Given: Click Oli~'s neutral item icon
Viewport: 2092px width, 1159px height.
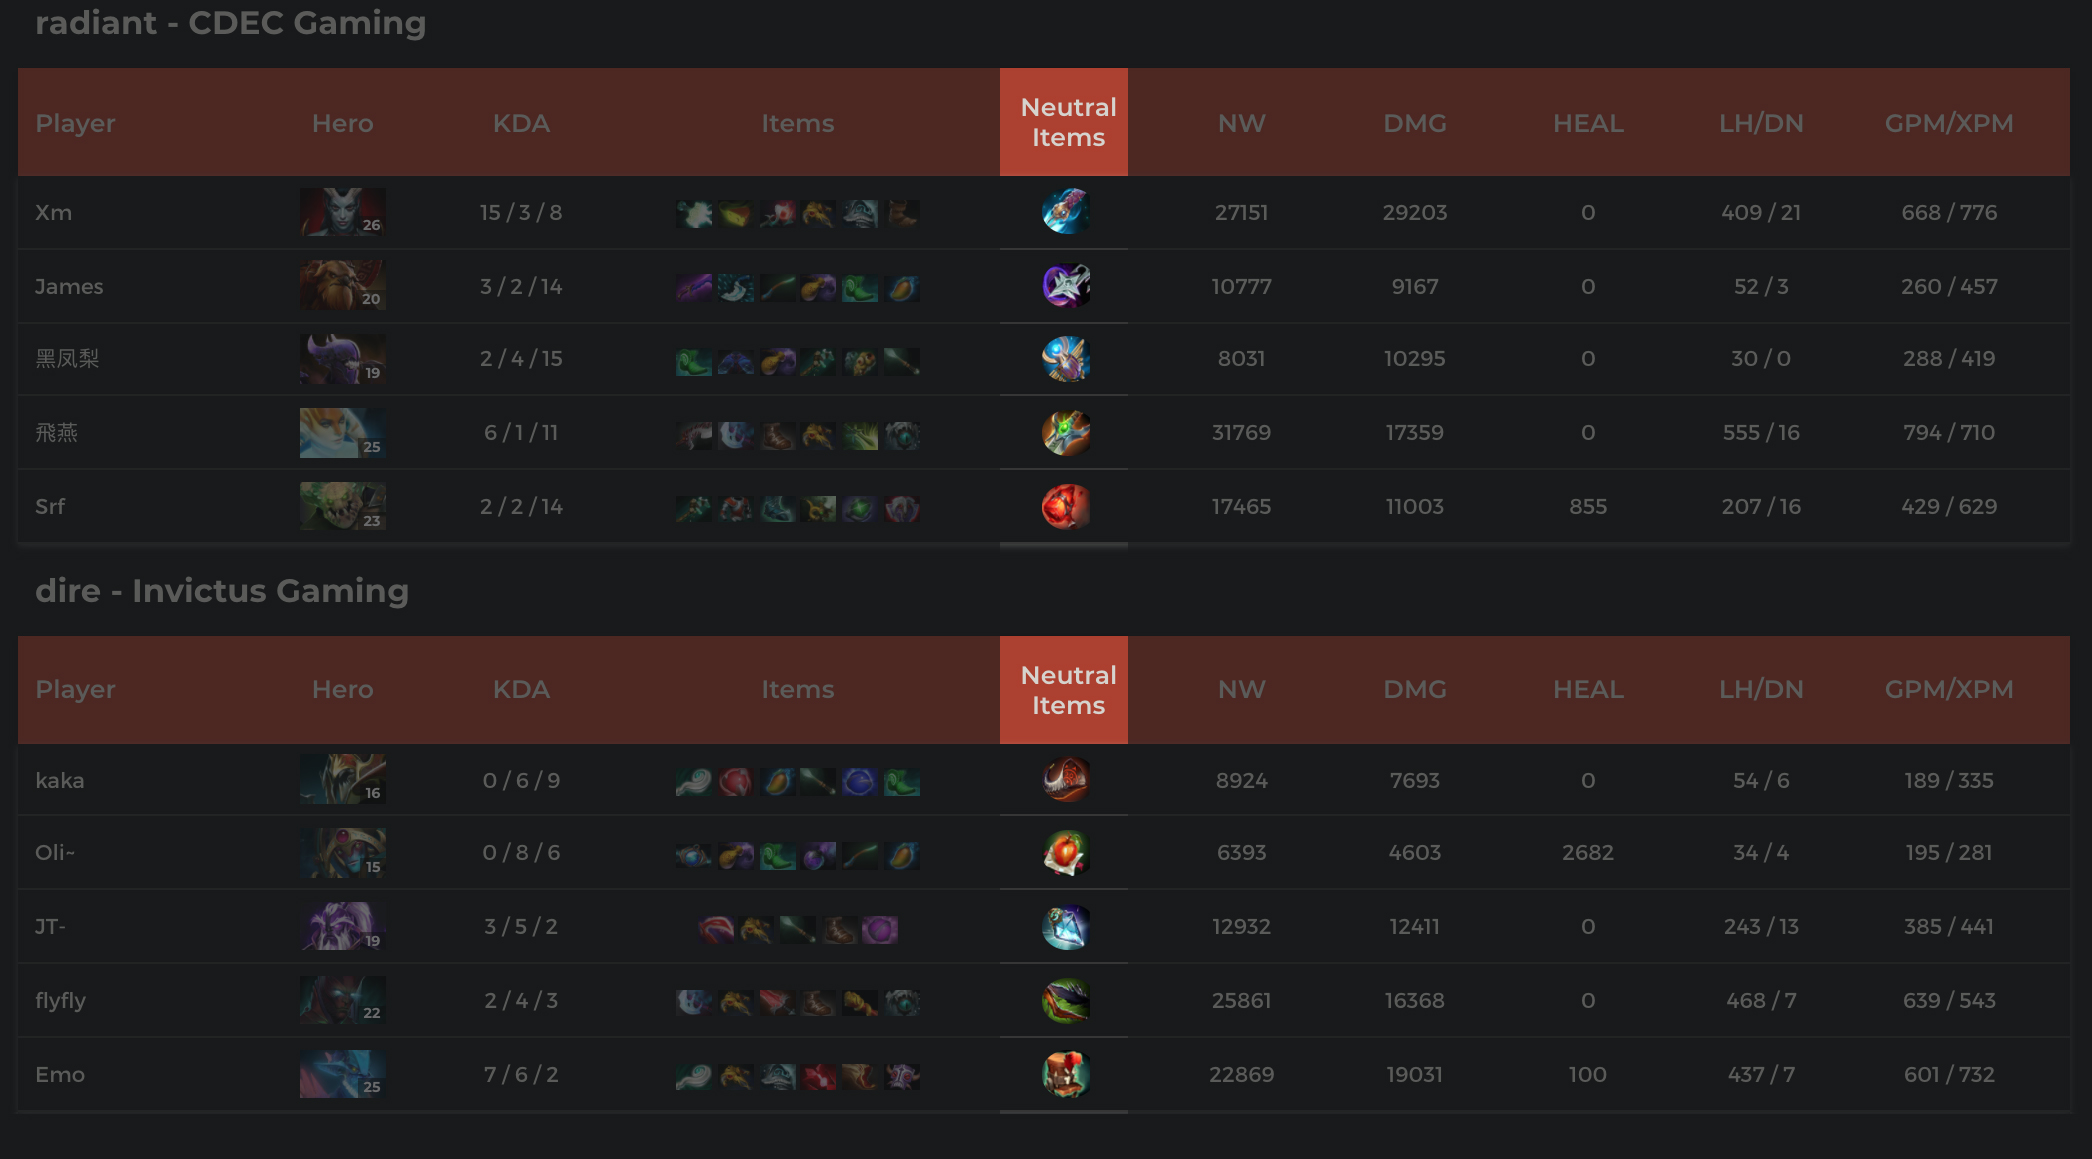Looking at the screenshot, I should [x=1065, y=853].
